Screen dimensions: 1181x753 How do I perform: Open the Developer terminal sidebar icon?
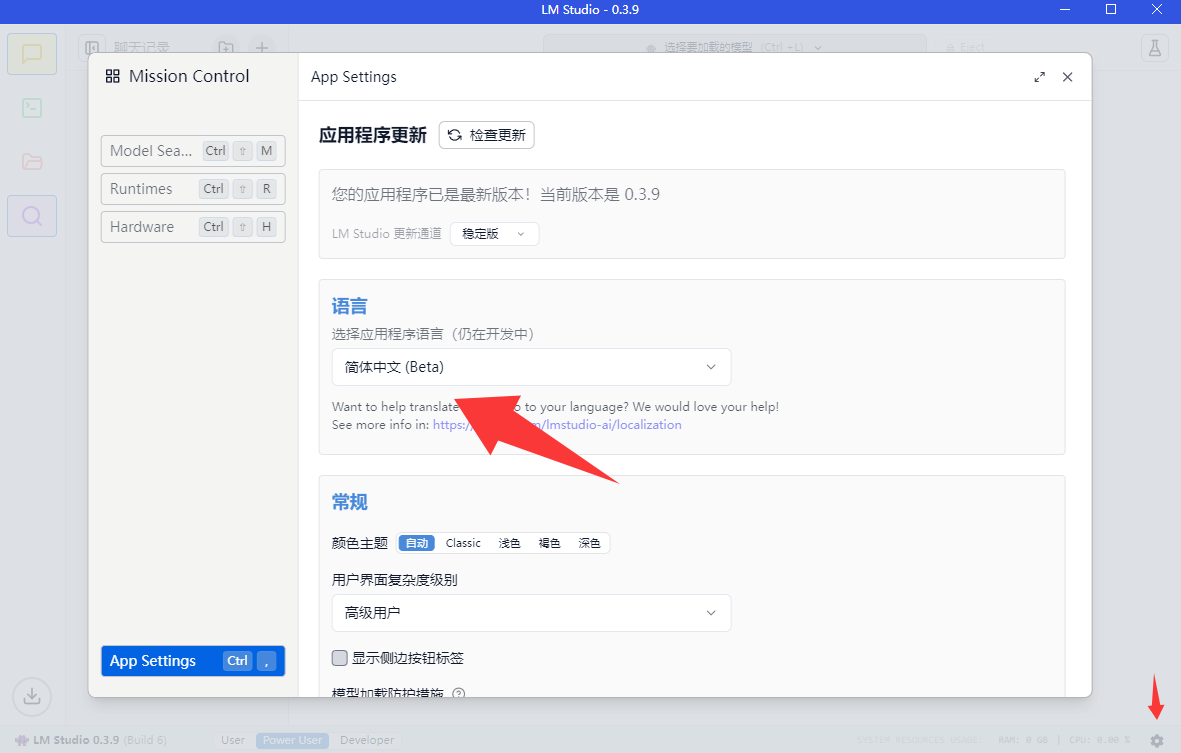(x=32, y=108)
